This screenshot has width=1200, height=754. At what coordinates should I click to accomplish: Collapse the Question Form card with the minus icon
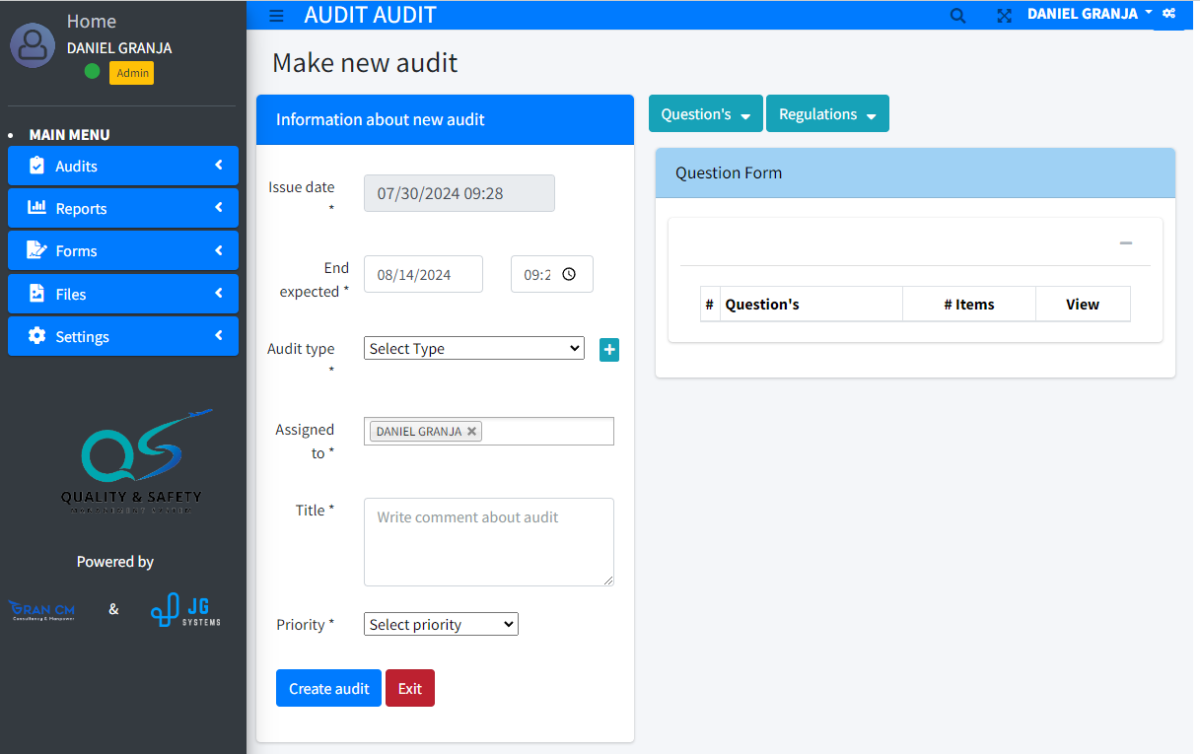click(x=1126, y=243)
